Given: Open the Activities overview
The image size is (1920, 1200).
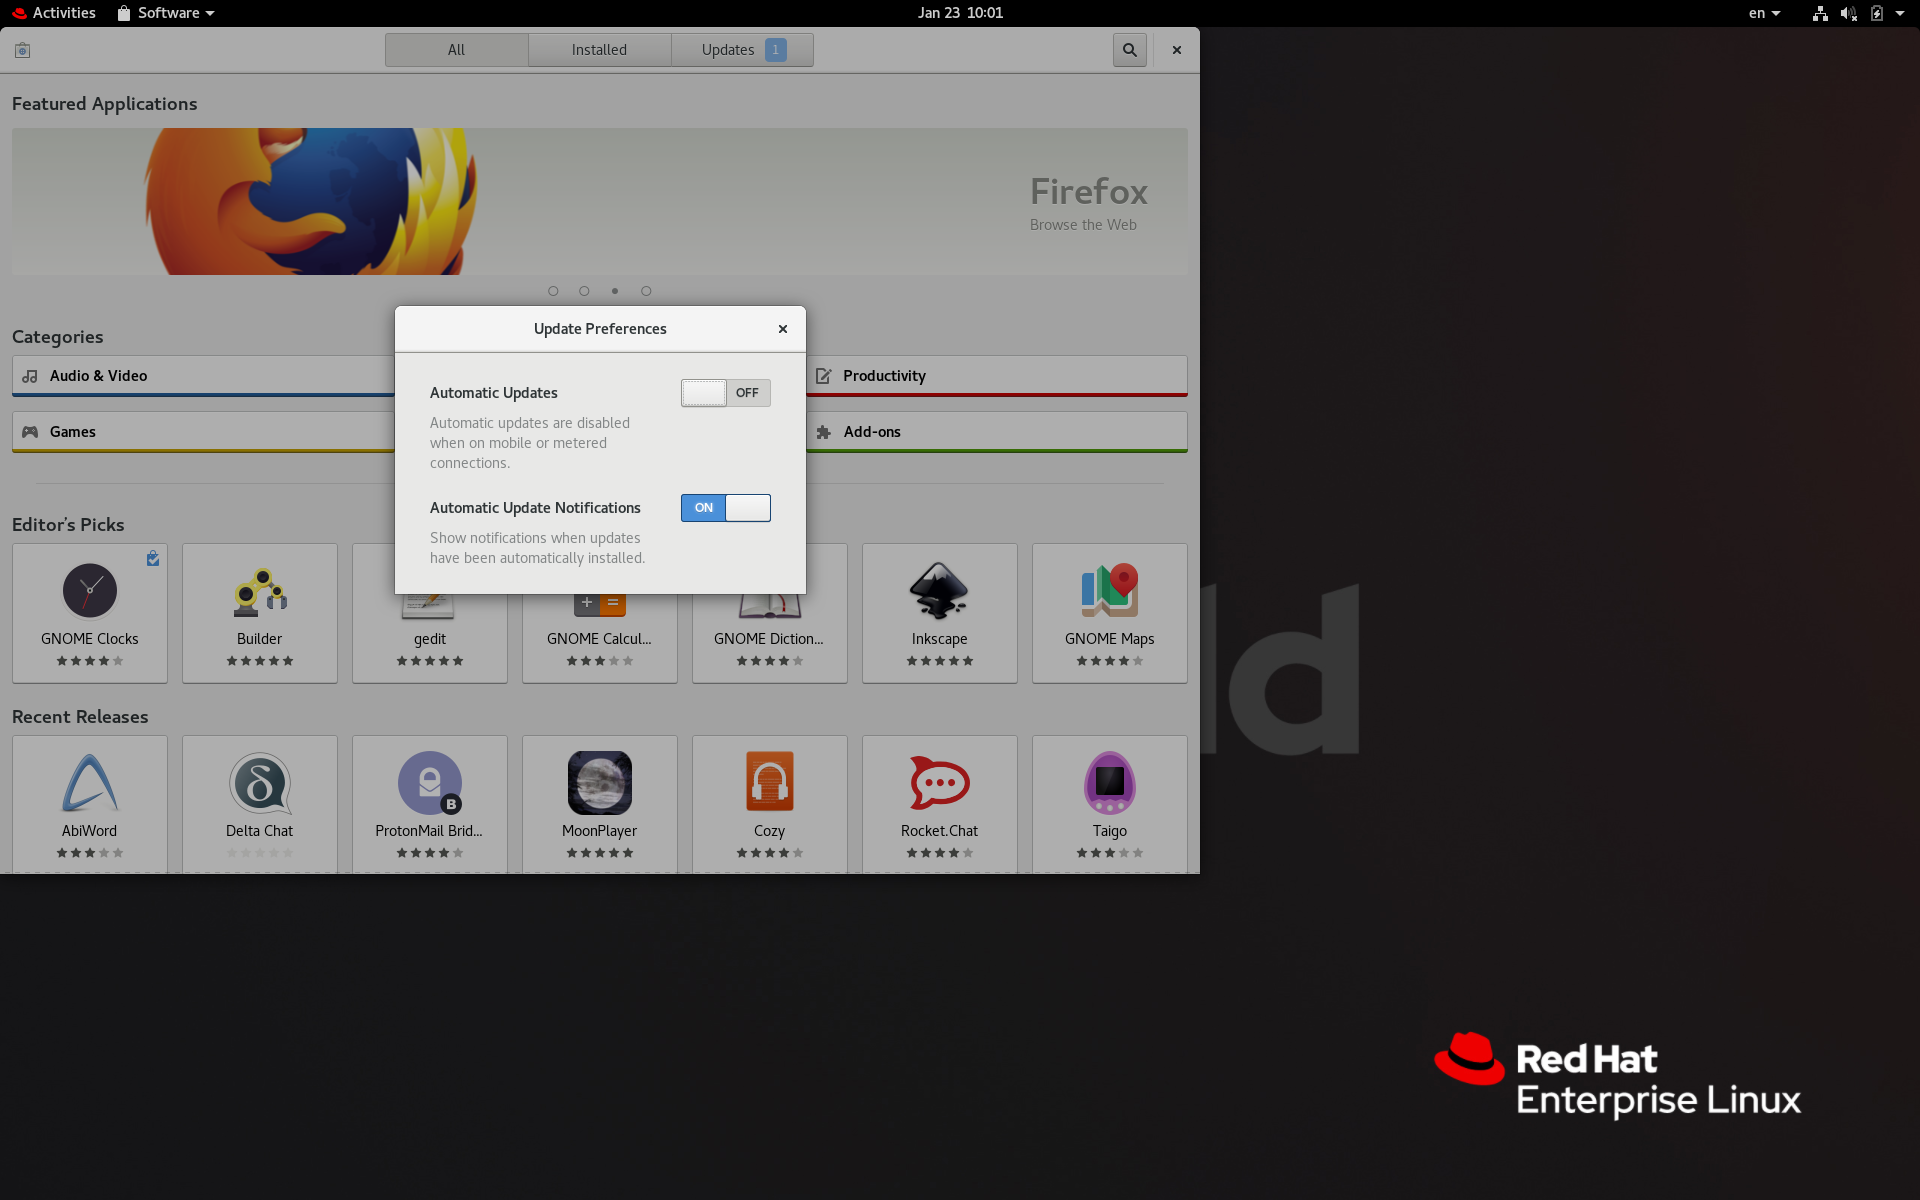Looking at the screenshot, I should point(54,13).
